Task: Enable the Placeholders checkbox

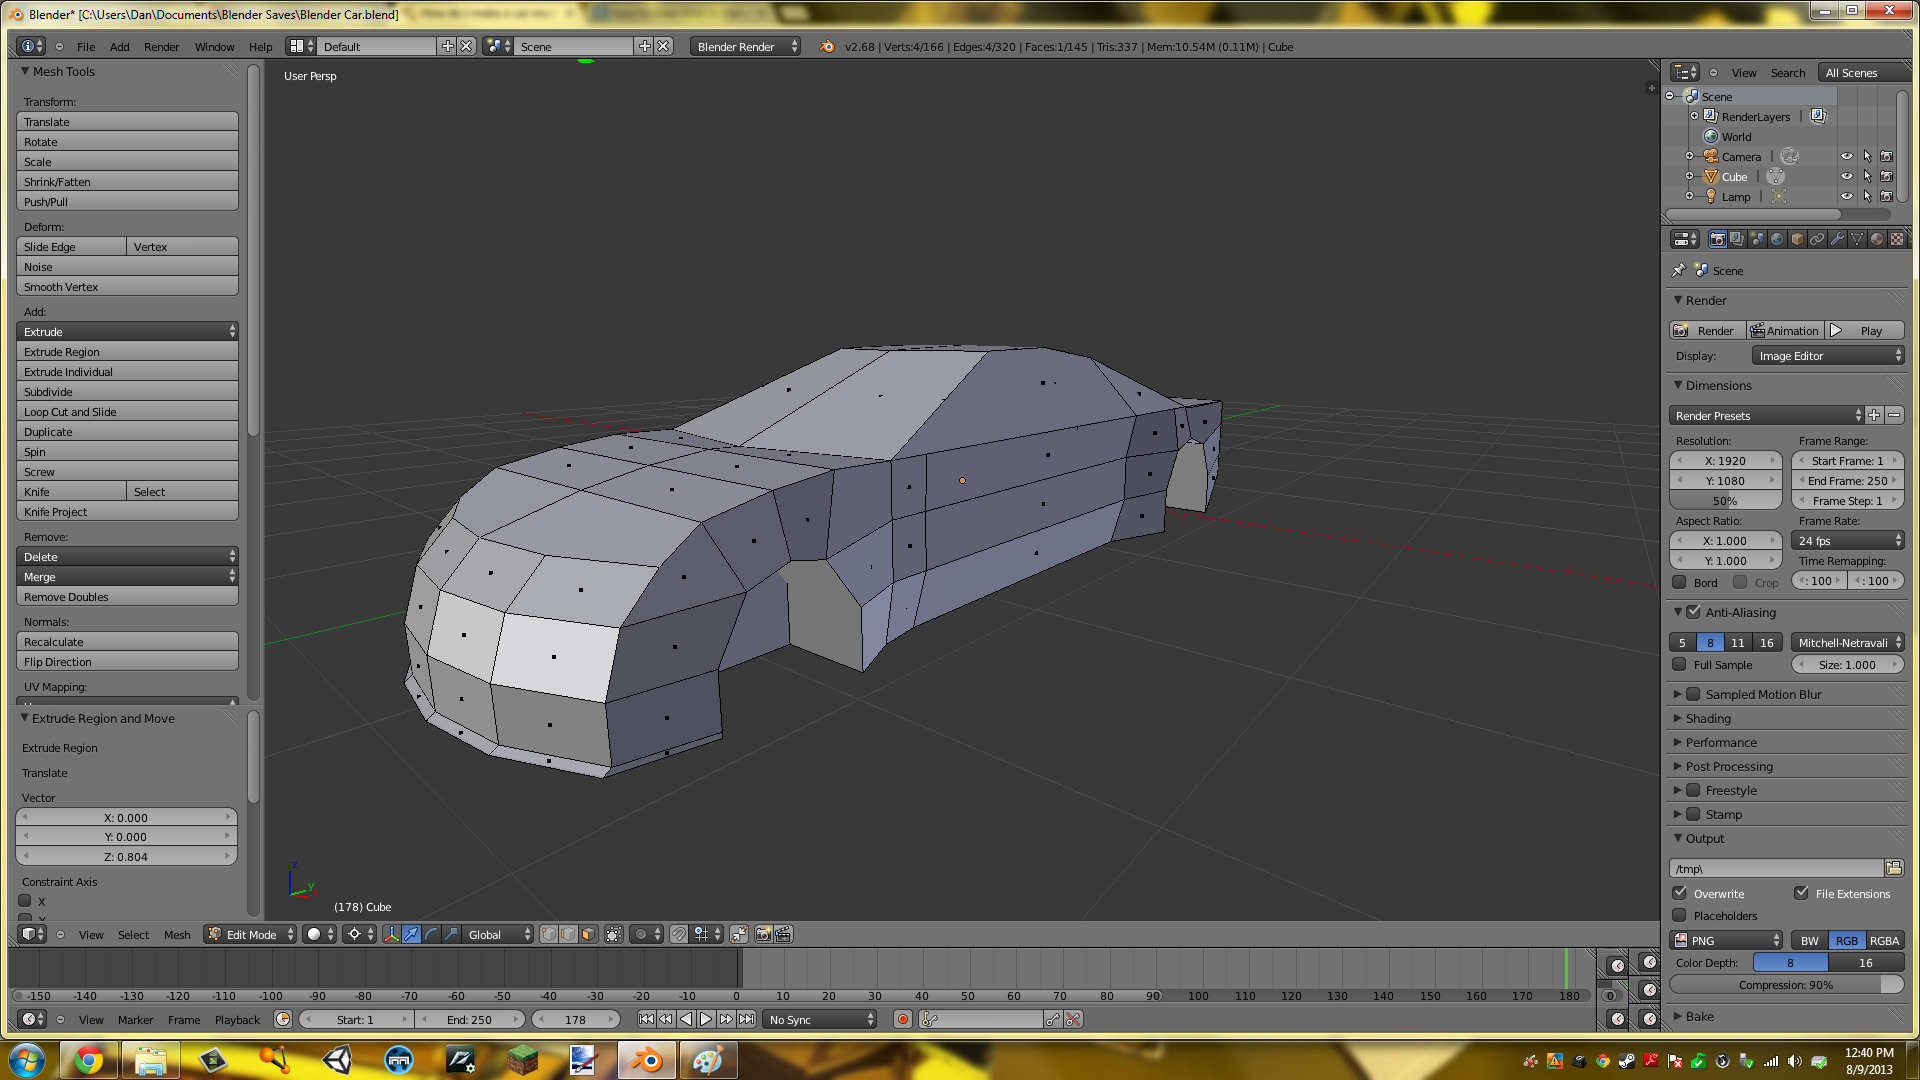Action: [x=1680, y=915]
